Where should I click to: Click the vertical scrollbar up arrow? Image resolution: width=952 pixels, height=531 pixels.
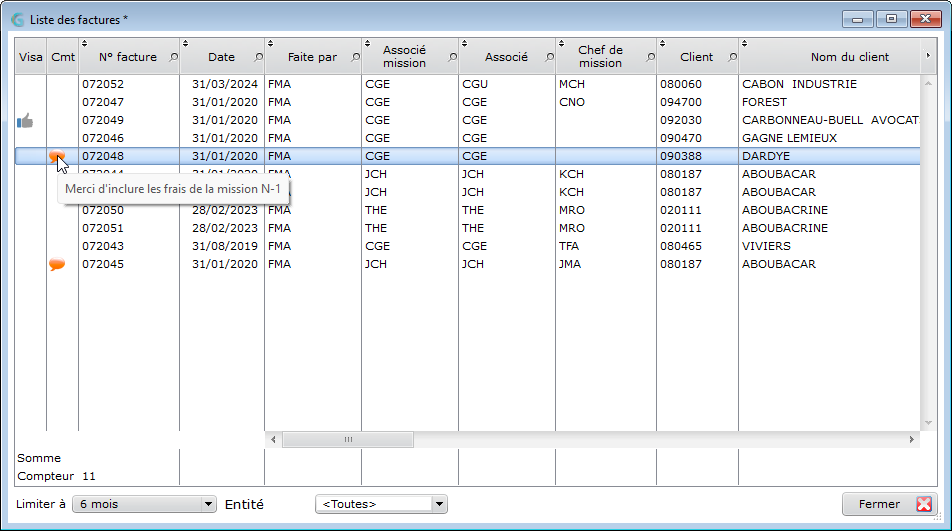tap(928, 83)
